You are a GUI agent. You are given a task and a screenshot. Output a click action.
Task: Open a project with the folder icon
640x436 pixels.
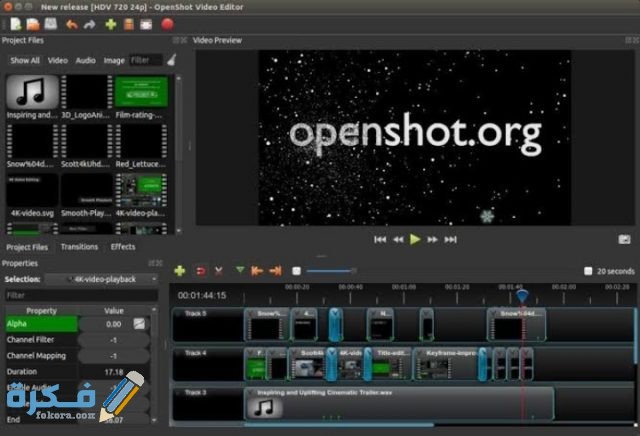(x=33, y=23)
